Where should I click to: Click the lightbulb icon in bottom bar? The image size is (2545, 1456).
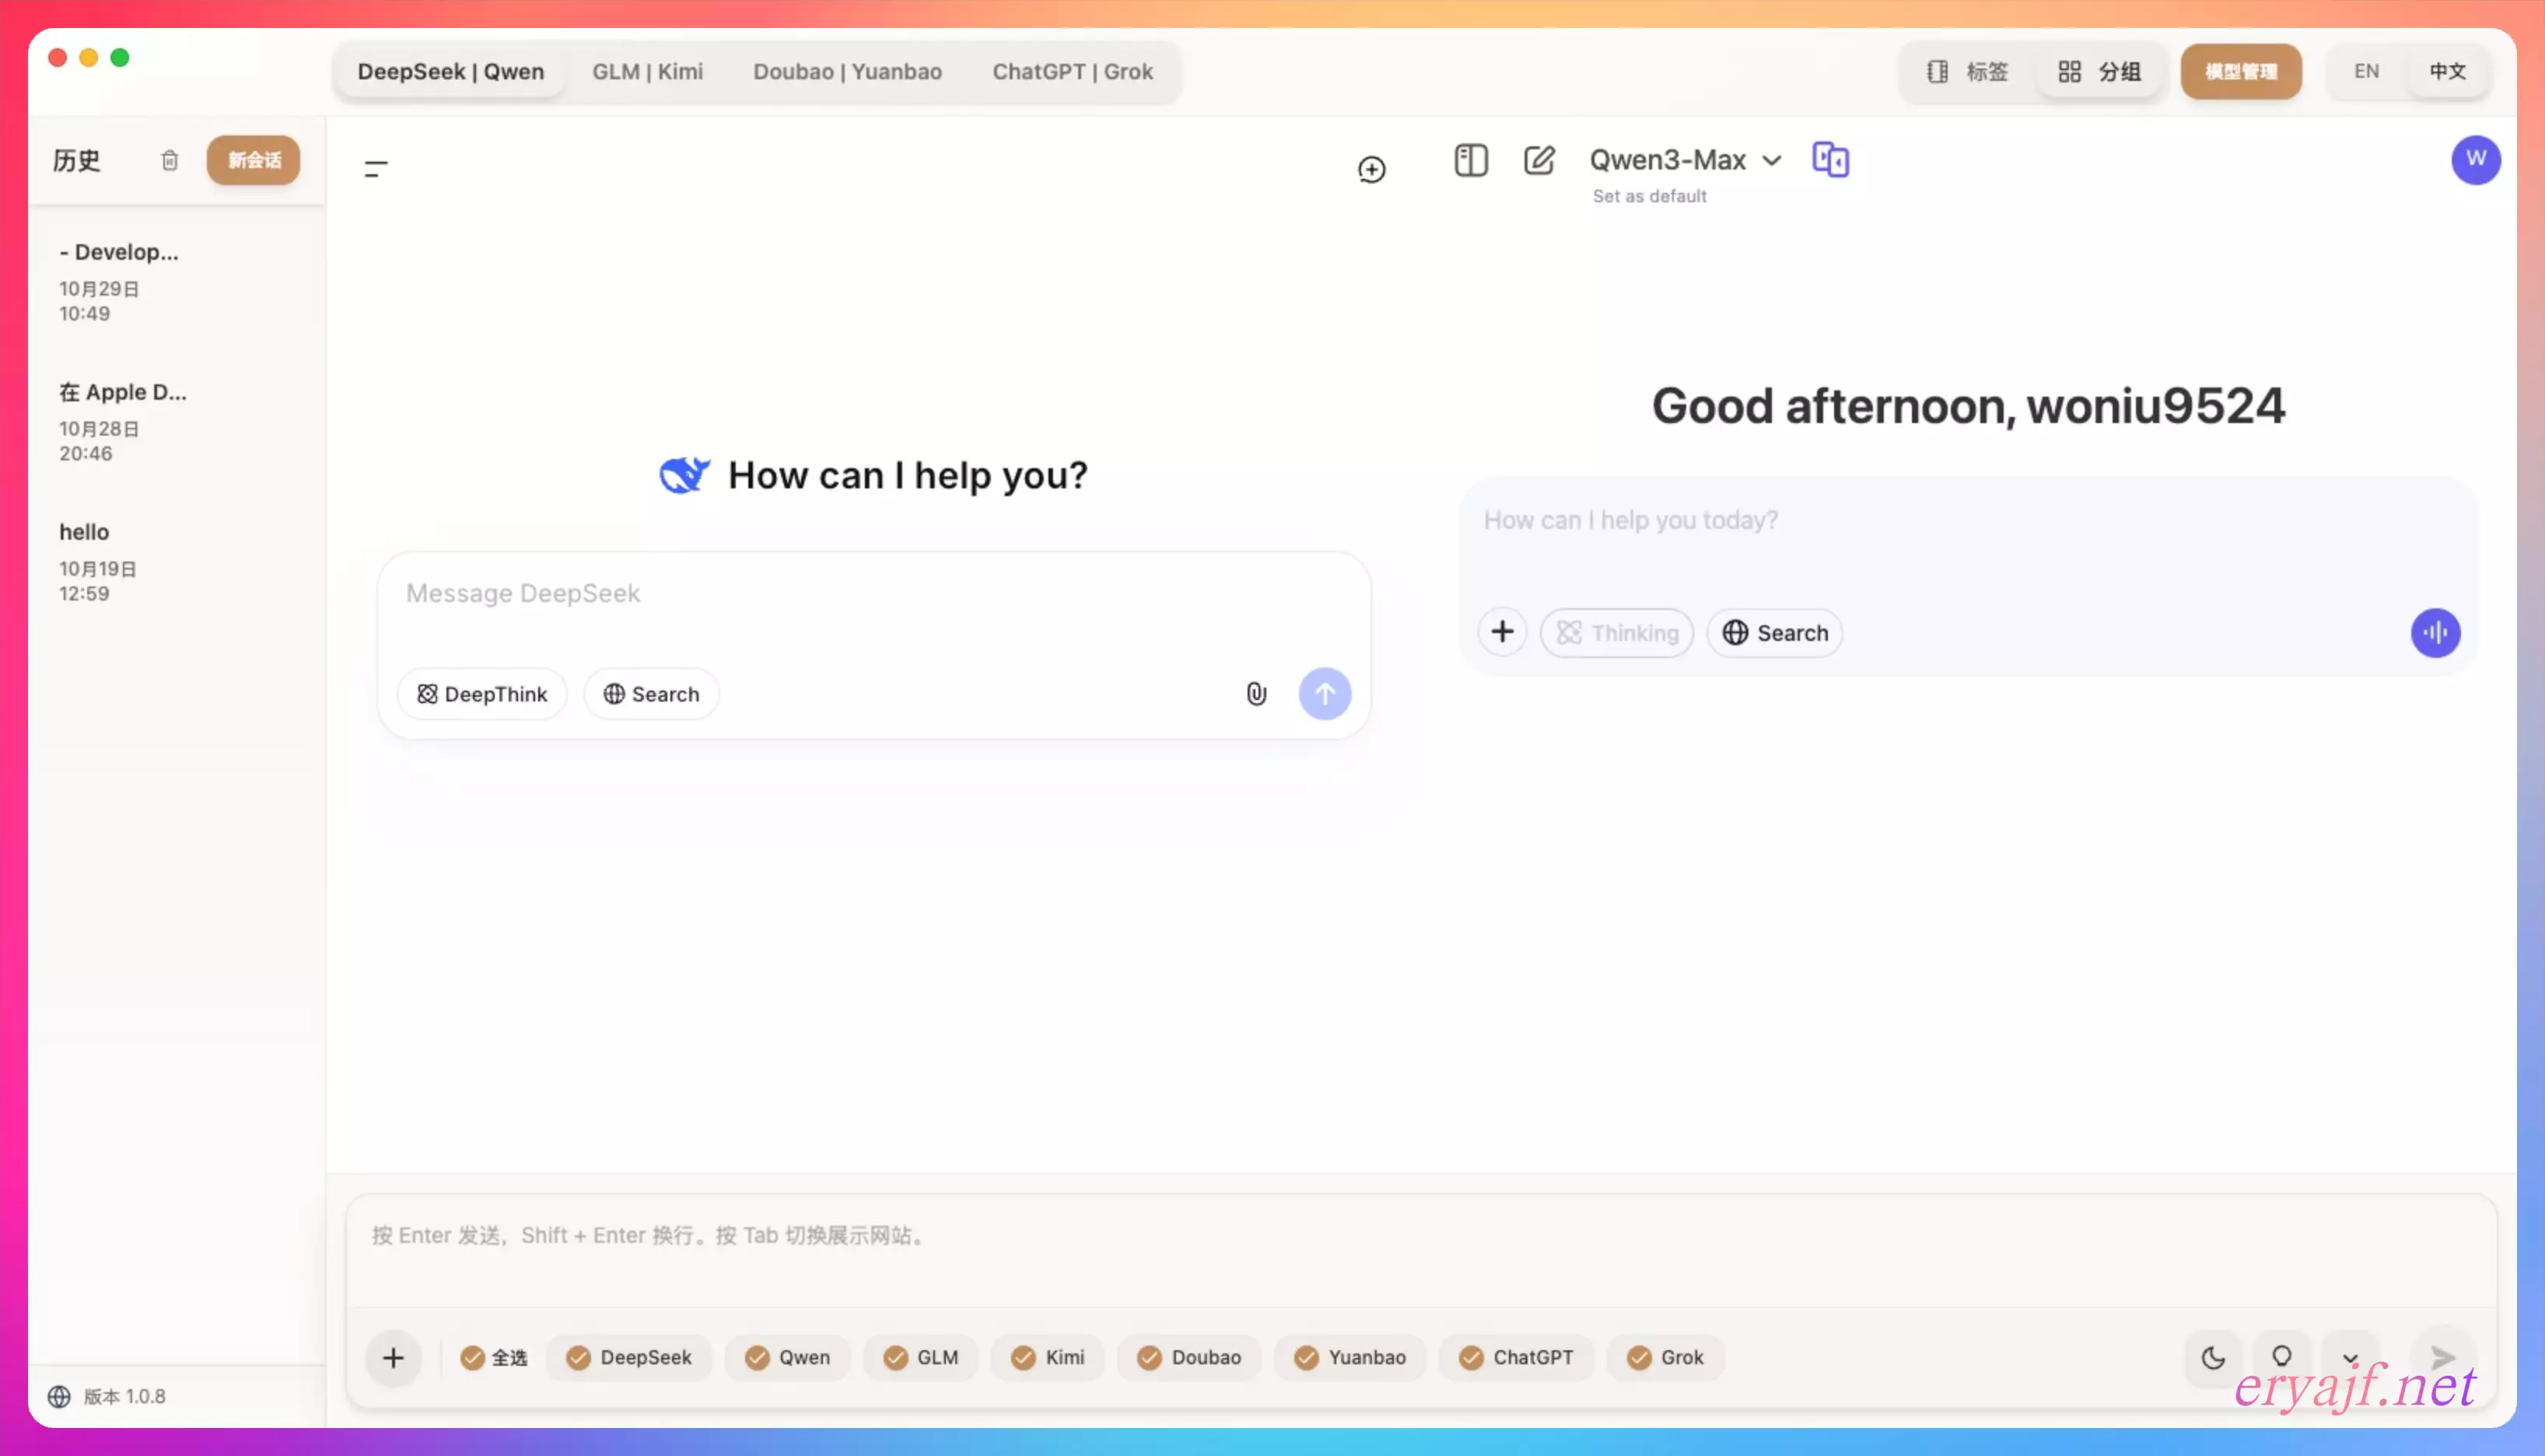(x=2281, y=1357)
